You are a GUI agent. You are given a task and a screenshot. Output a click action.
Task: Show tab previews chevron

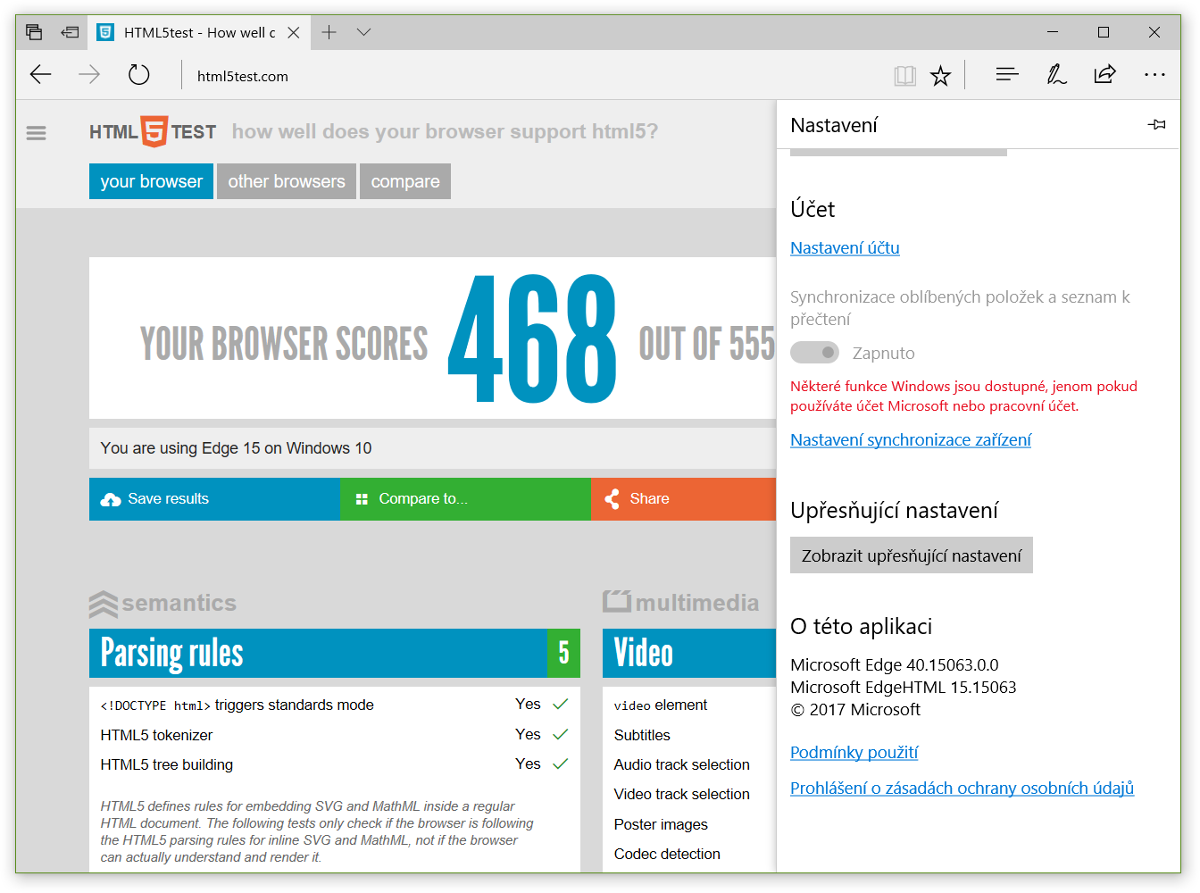[364, 32]
